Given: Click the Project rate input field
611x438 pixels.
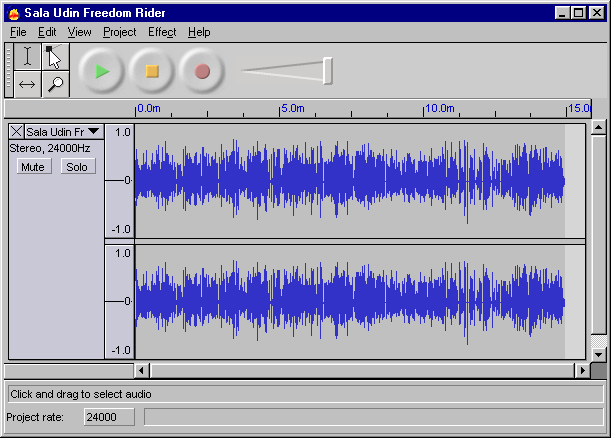Looking at the screenshot, I should click(109, 417).
